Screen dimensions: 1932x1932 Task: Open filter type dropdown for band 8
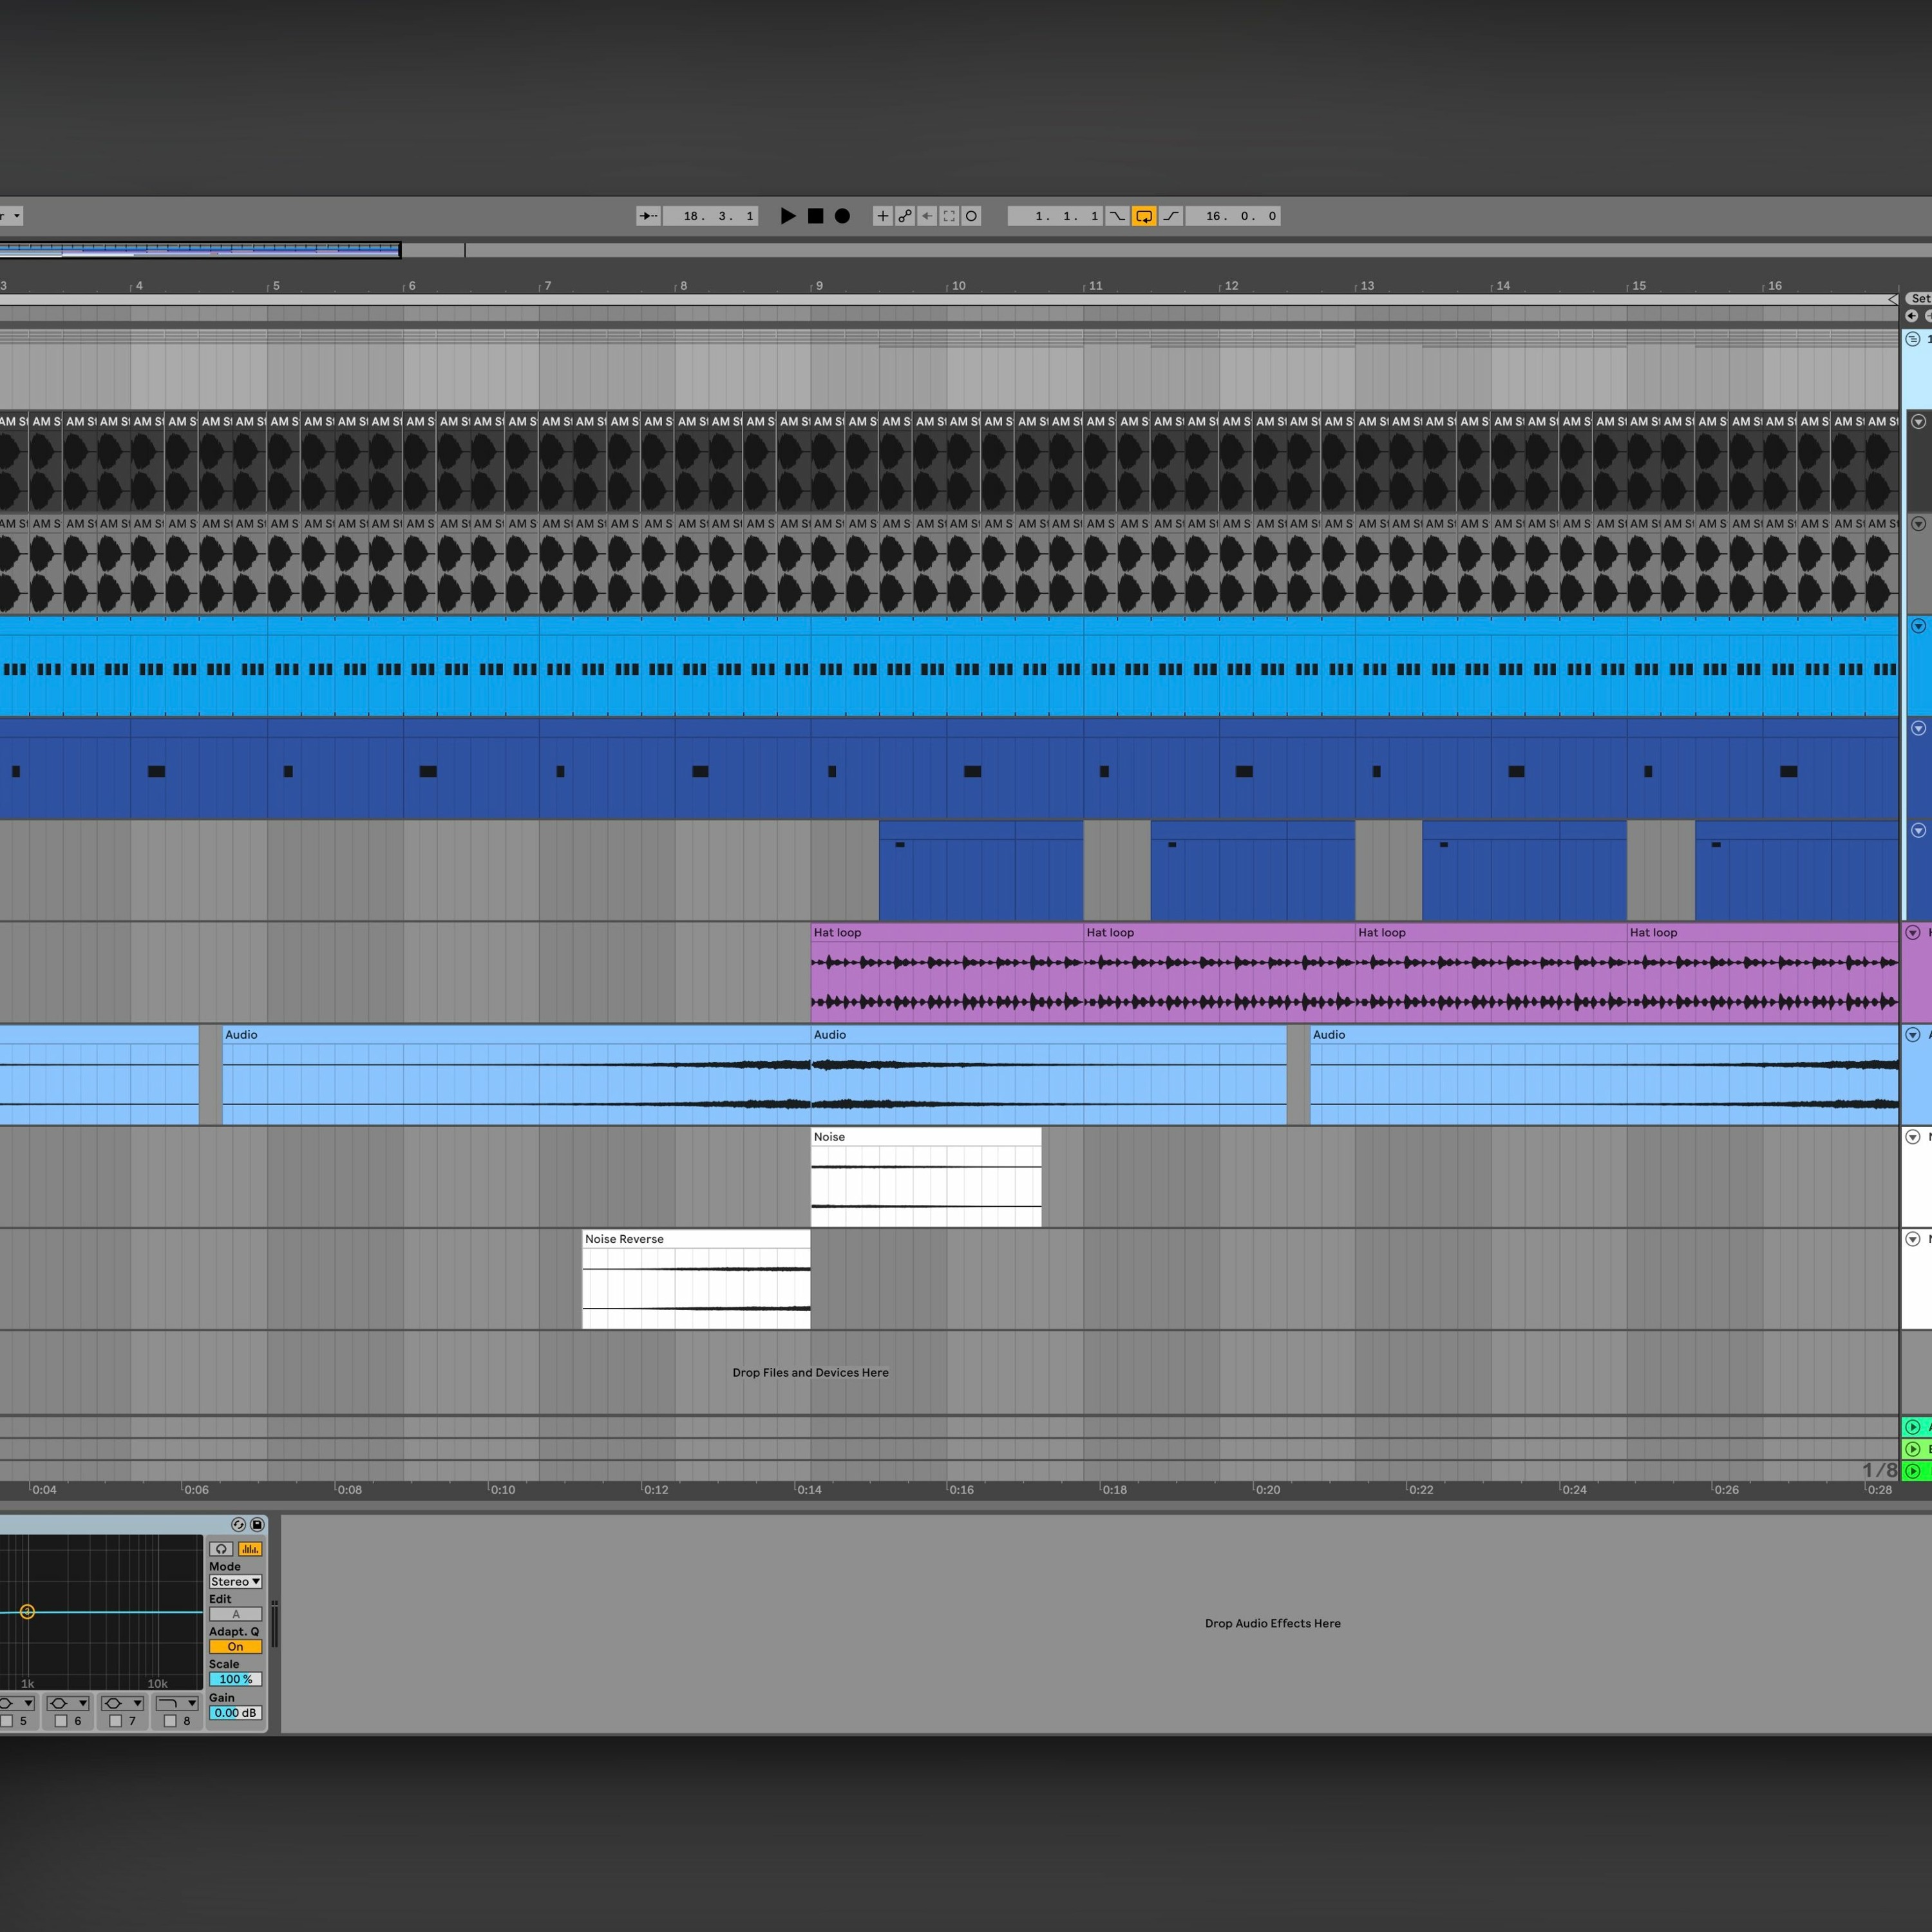pos(177,1703)
